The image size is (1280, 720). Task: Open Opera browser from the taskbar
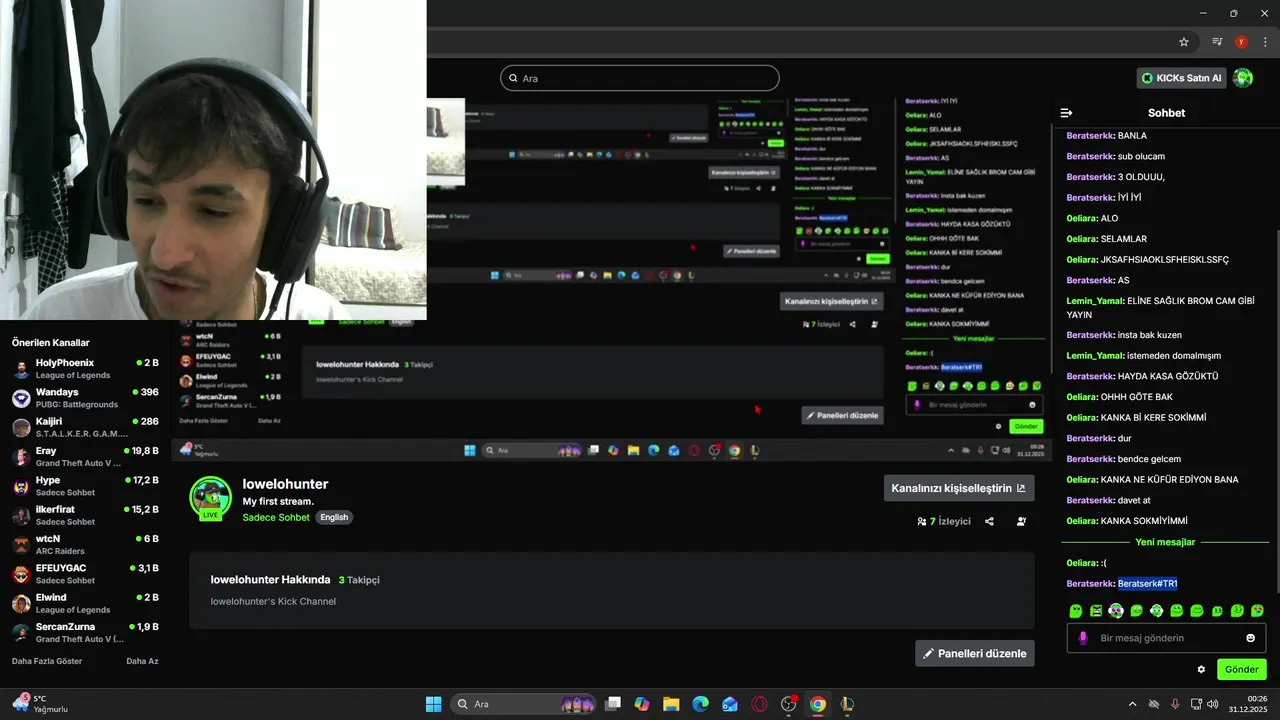759,704
